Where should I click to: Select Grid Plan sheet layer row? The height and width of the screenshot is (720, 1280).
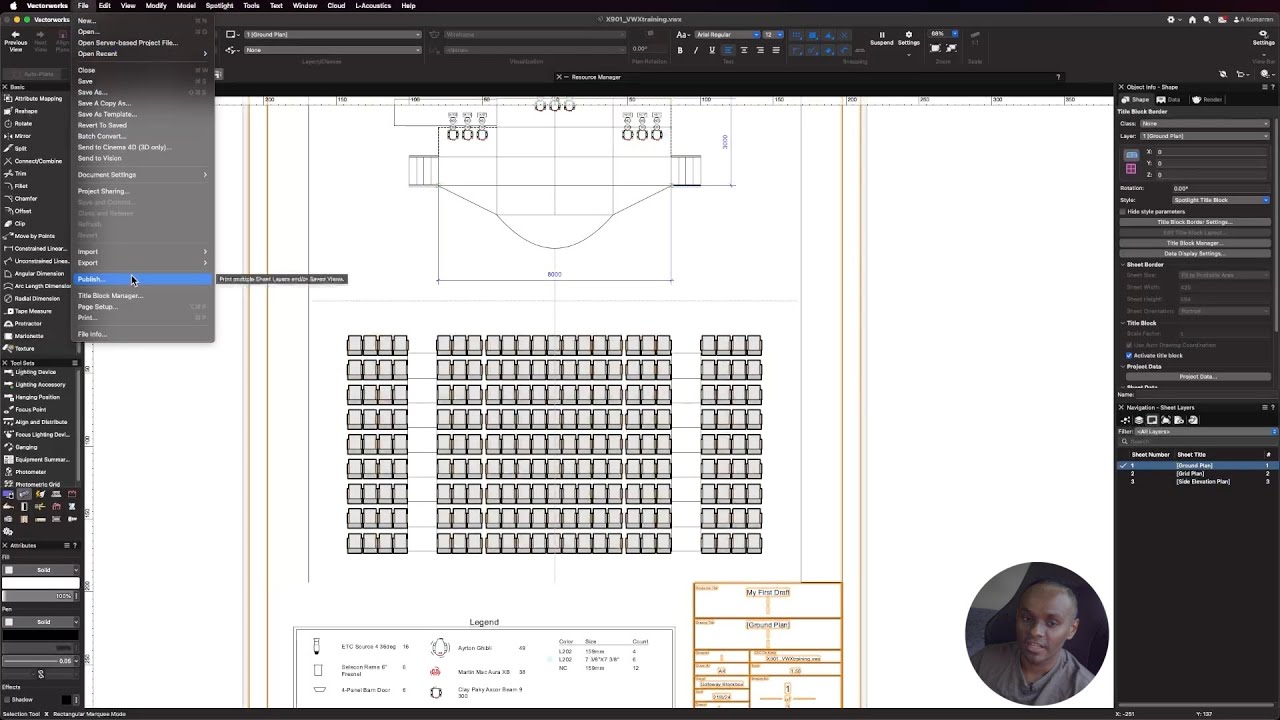(1195, 474)
